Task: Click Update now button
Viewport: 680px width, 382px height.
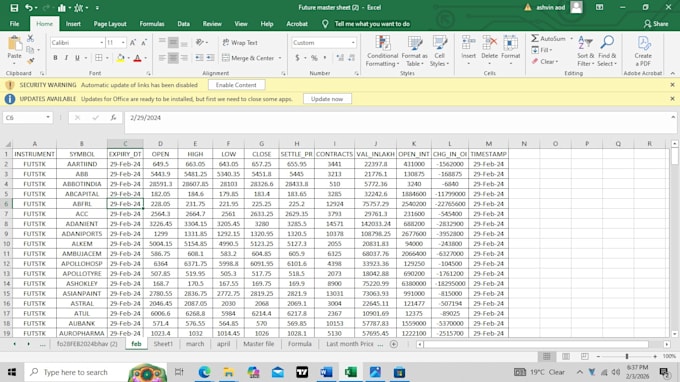Action: click(327, 99)
